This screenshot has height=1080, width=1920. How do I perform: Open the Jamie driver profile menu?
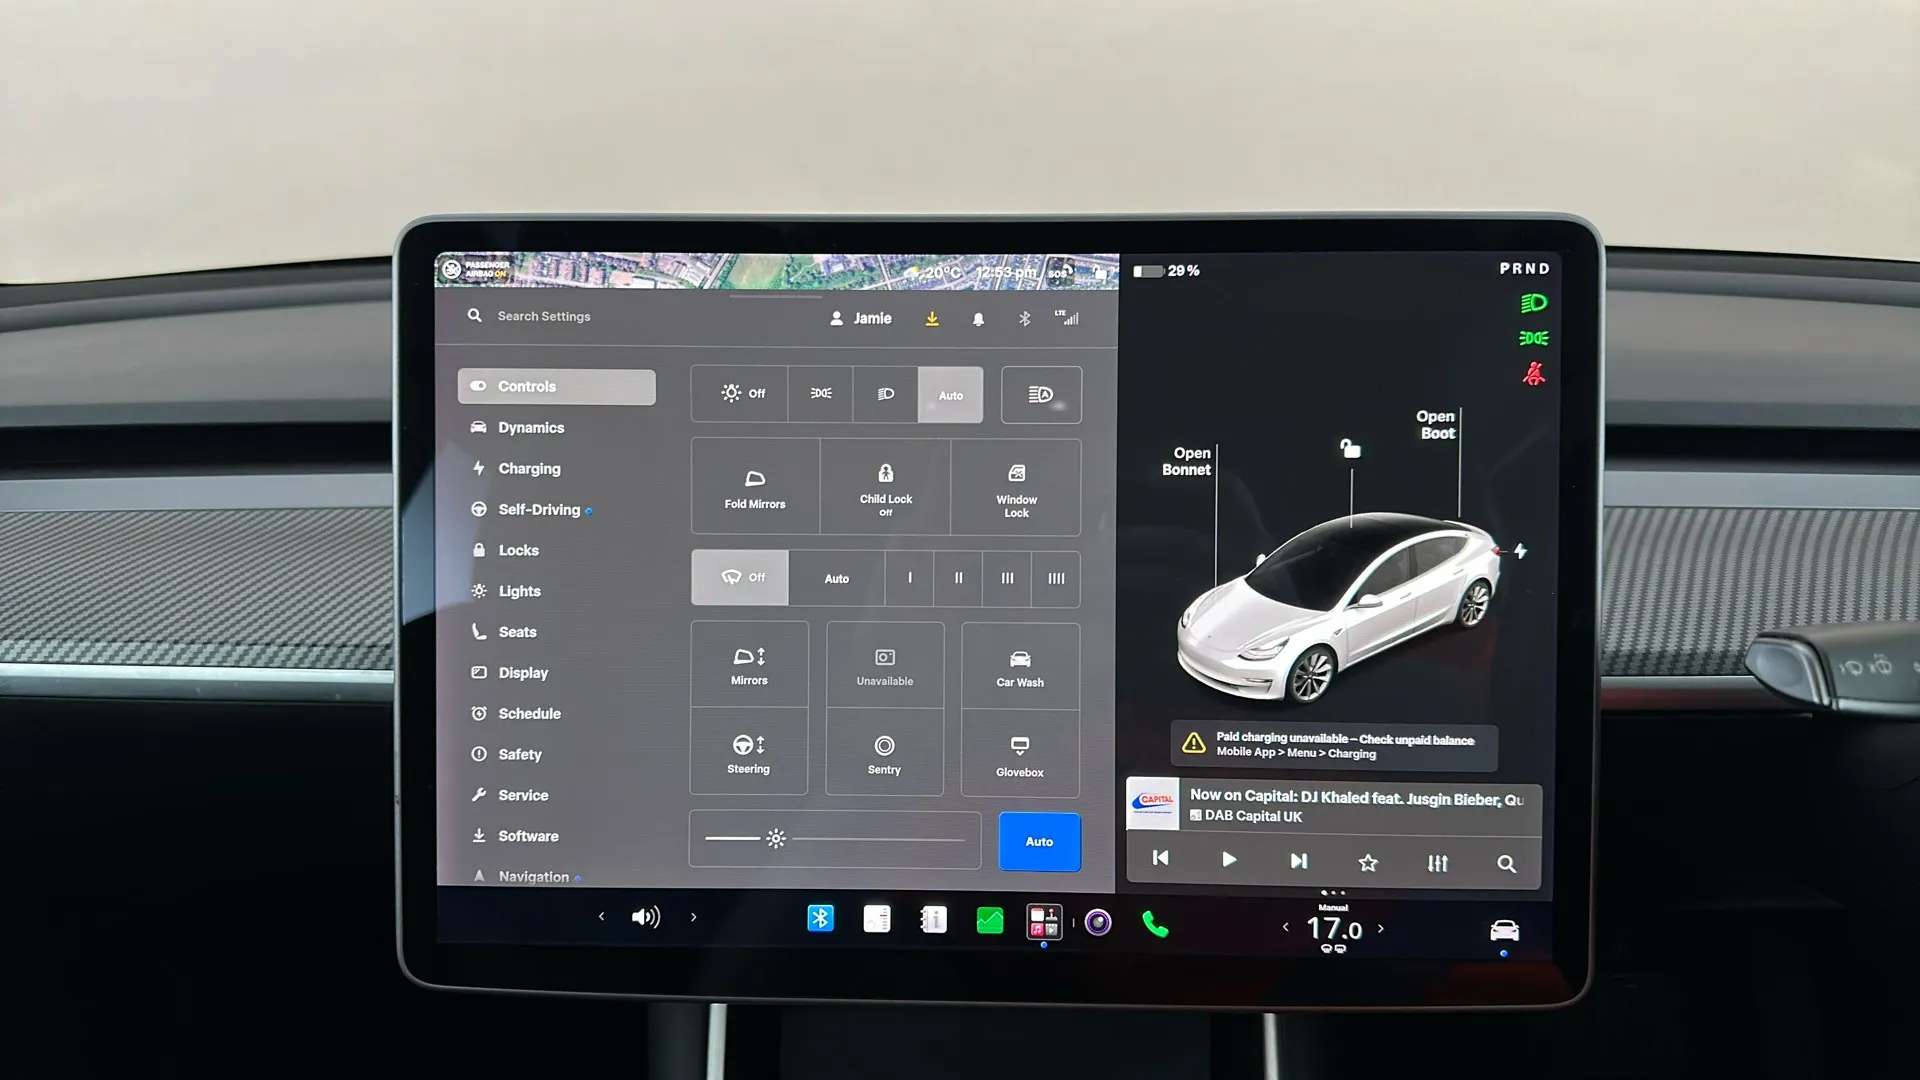(860, 318)
